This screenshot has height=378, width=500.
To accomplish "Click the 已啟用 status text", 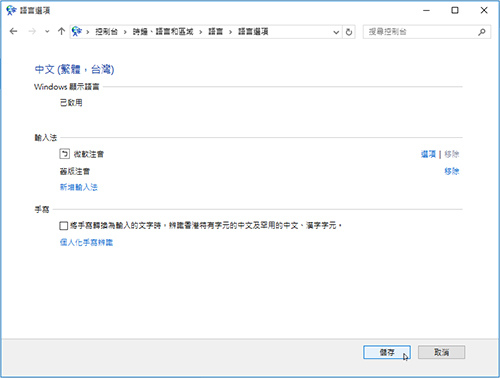I will 71,103.
